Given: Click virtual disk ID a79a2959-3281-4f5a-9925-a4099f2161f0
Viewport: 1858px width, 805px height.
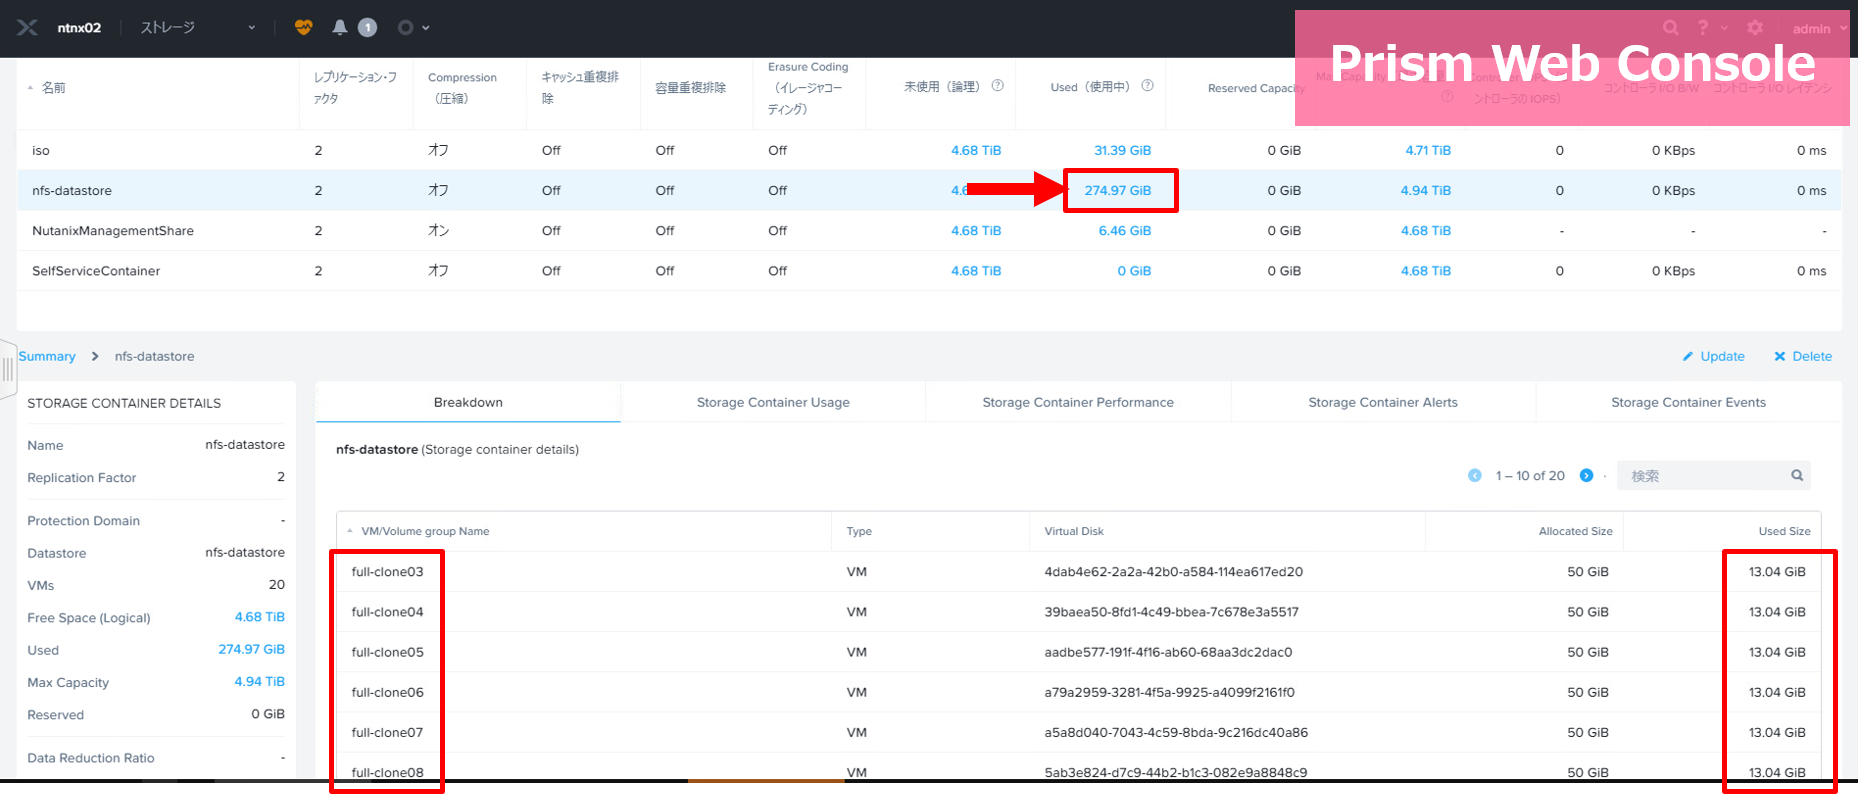Looking at the screenshot, I should click(x=1170, y=692).
